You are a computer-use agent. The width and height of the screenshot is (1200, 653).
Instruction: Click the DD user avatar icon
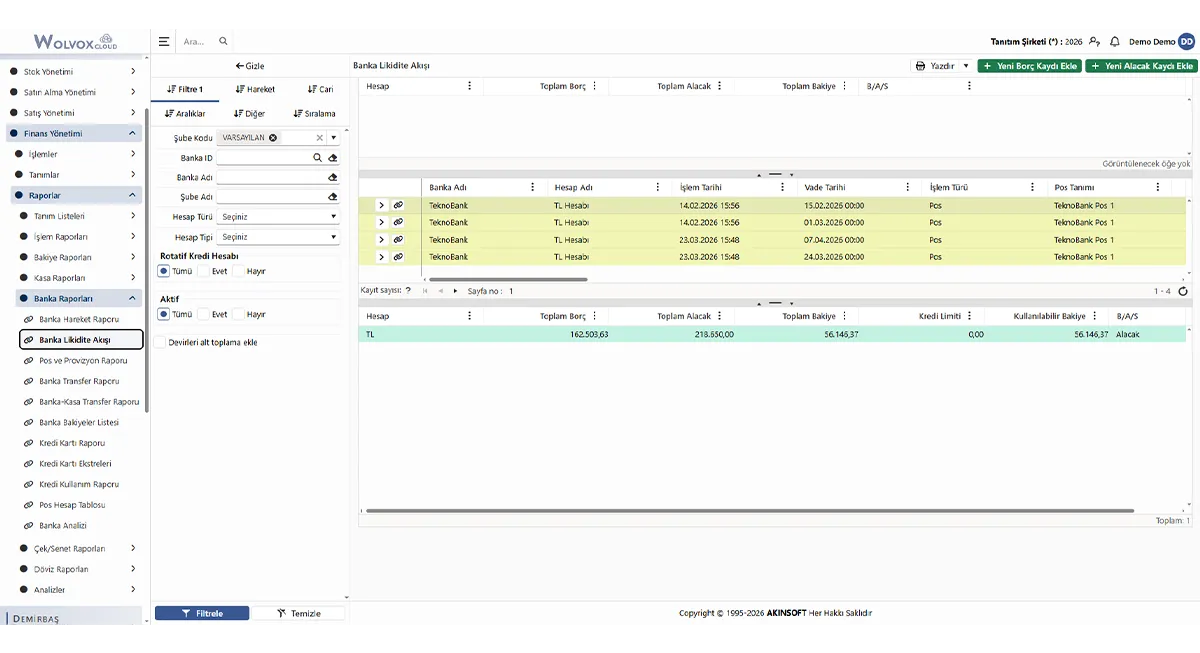click(x=1186, y=42)
